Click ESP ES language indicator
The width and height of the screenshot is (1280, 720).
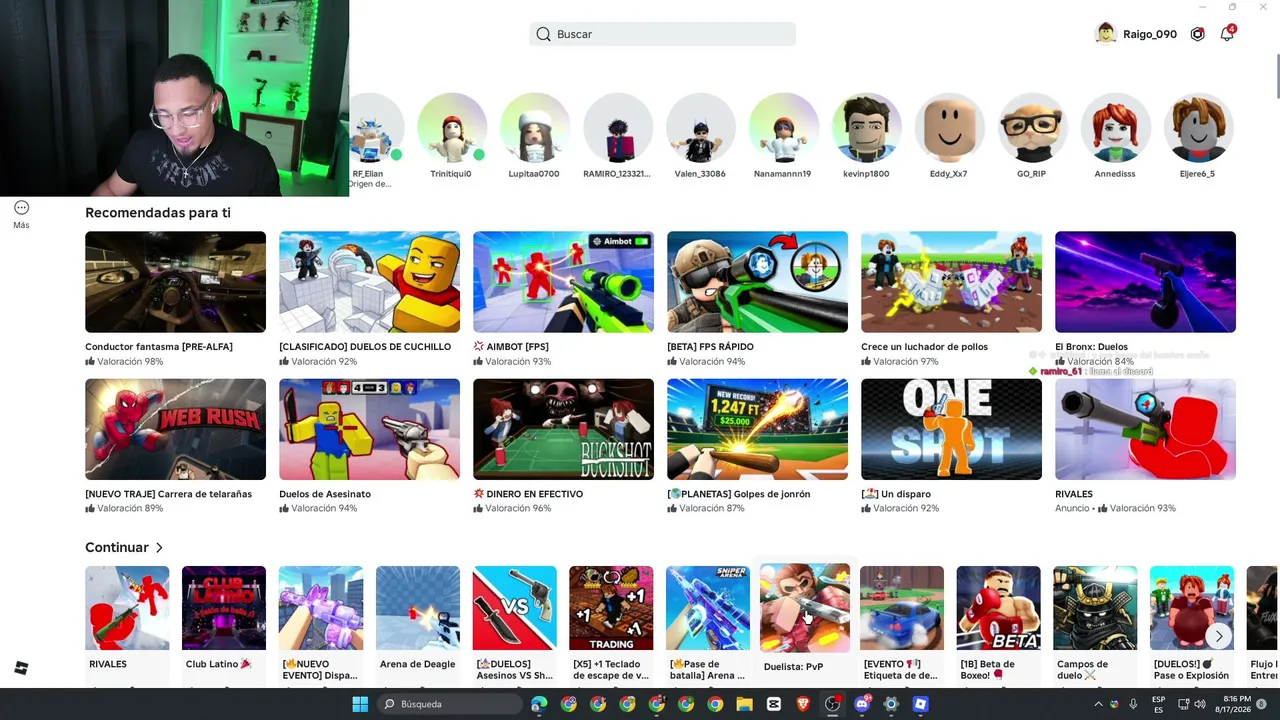[x=1159, y=704]
